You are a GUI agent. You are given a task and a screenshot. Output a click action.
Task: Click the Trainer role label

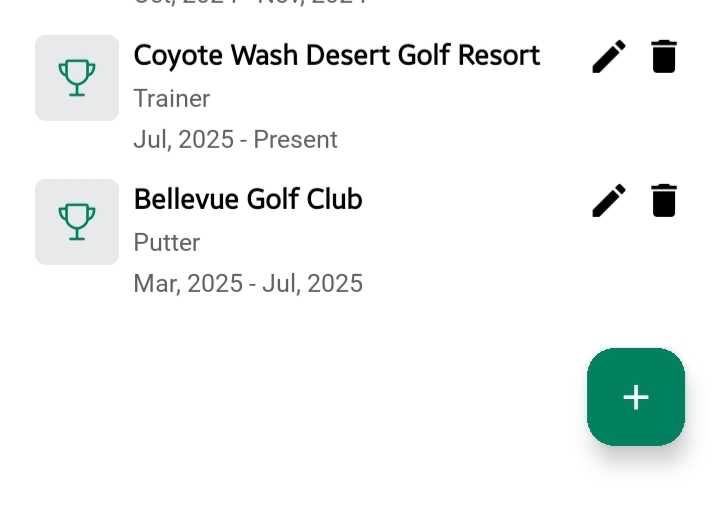[x=171, y=99]
